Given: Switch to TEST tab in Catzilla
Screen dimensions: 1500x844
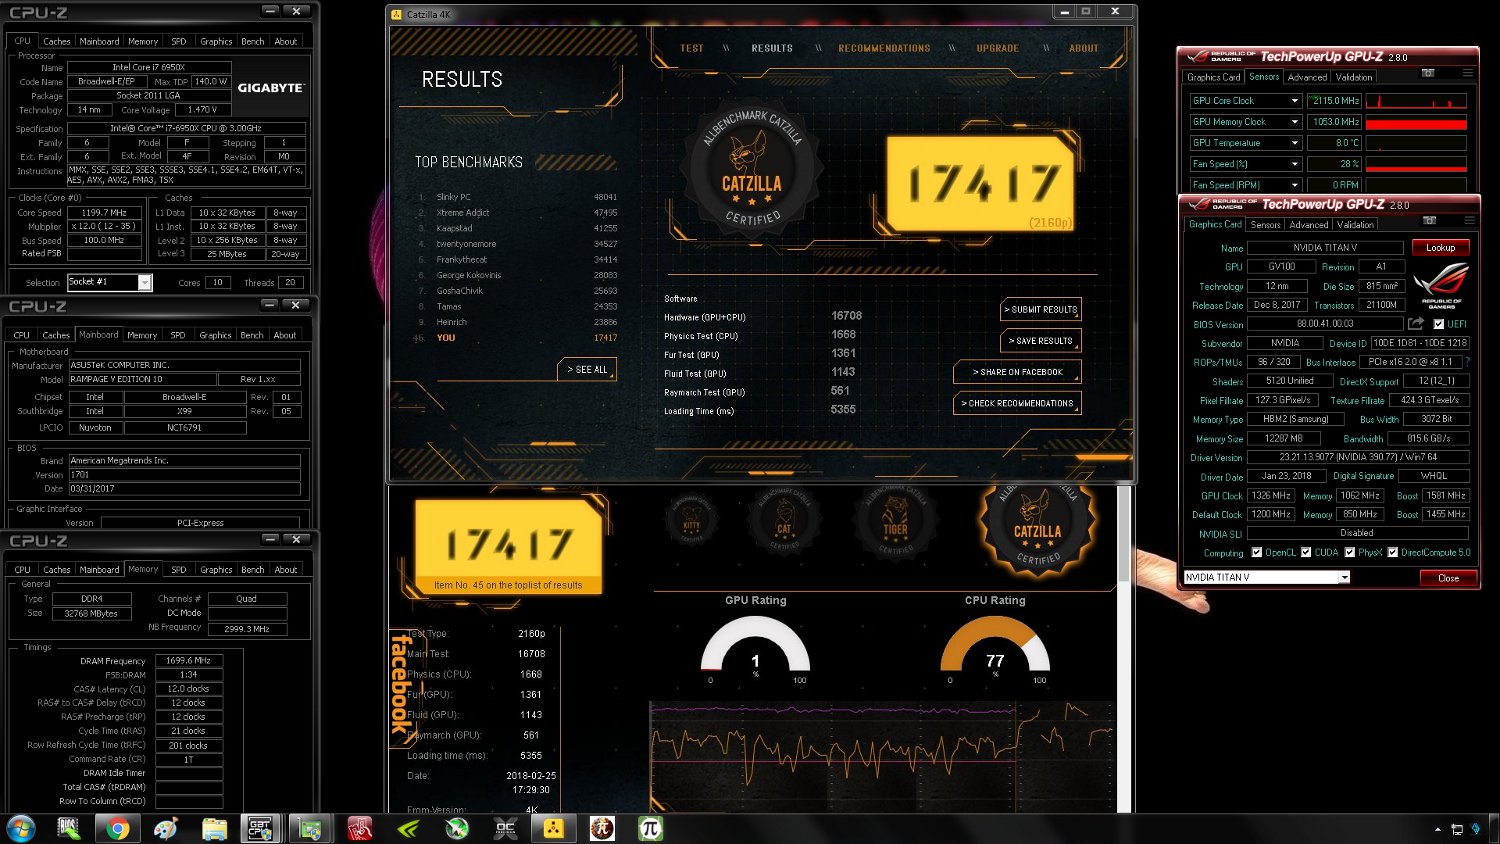Looking at the screenshot, I should coord(692,48).
